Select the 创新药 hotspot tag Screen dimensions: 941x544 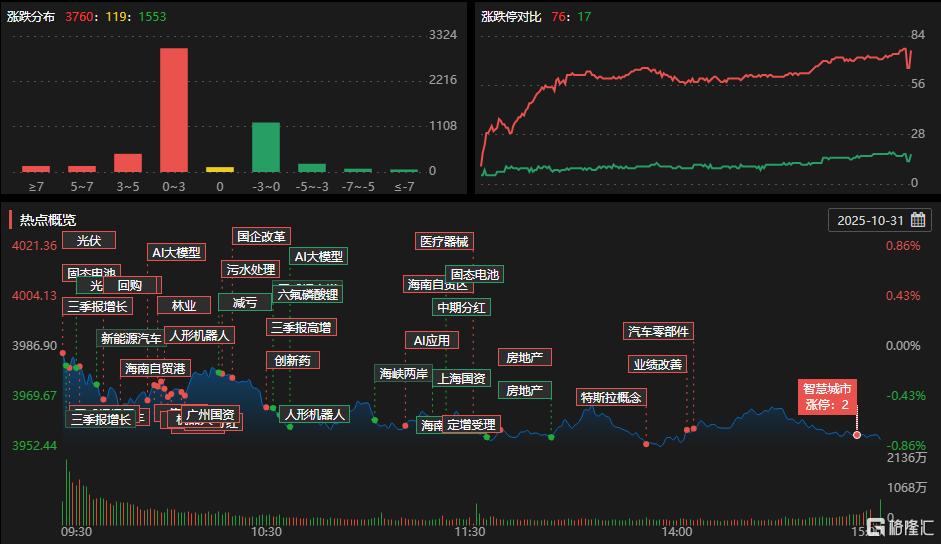coord(293,360)
